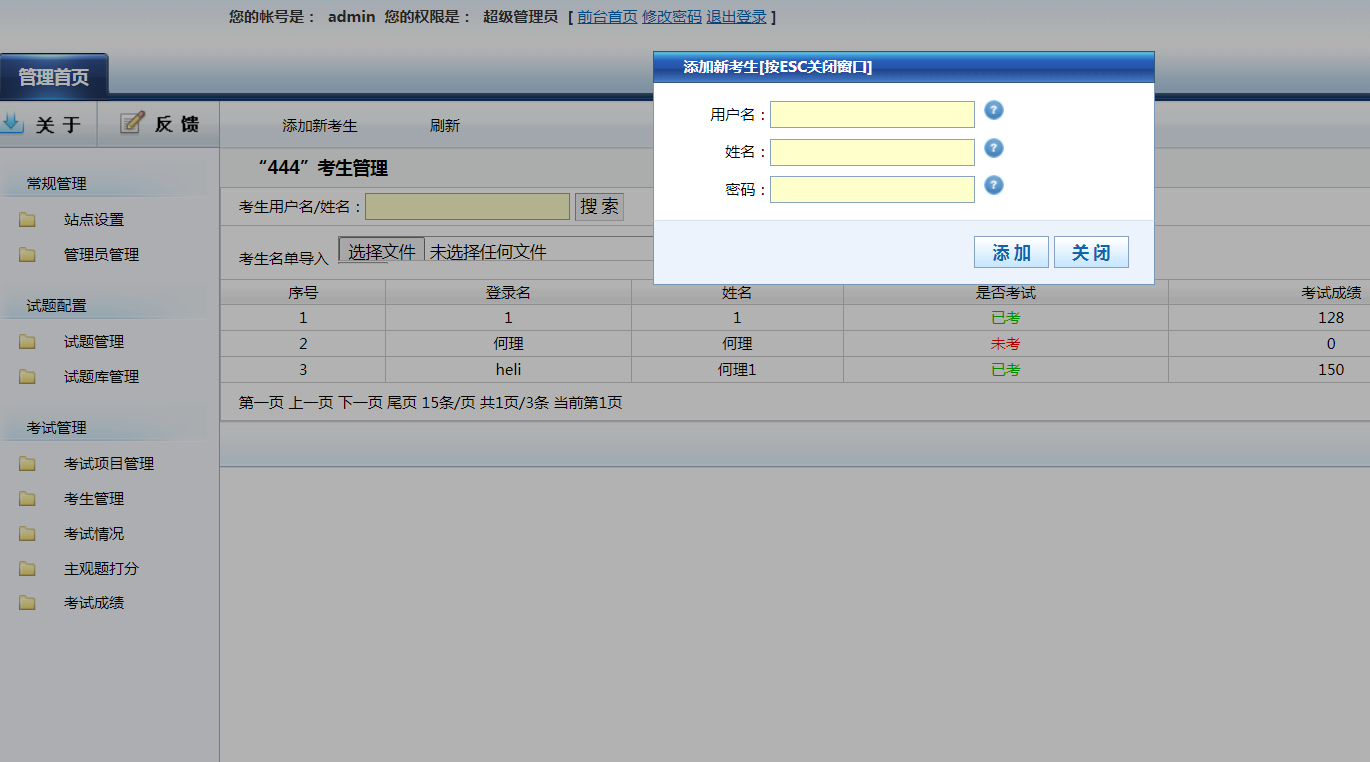Click the 关闭 button in the dialog

tap(1091, 253)
